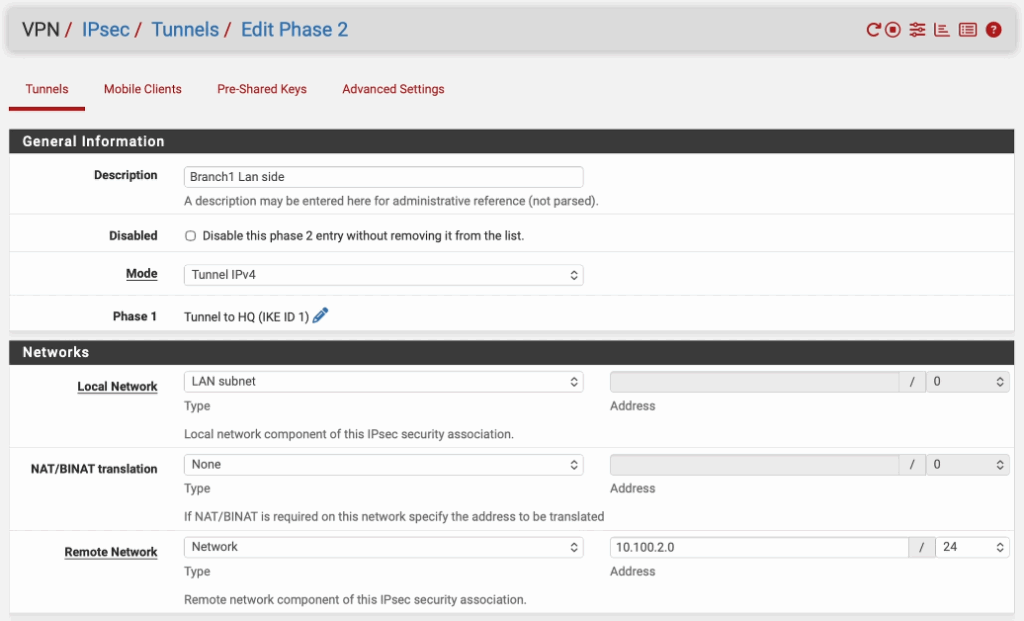The image size is (1024, 621).
Task: Expand the Local Network type dropdown
Action: (x=383, y=382)
